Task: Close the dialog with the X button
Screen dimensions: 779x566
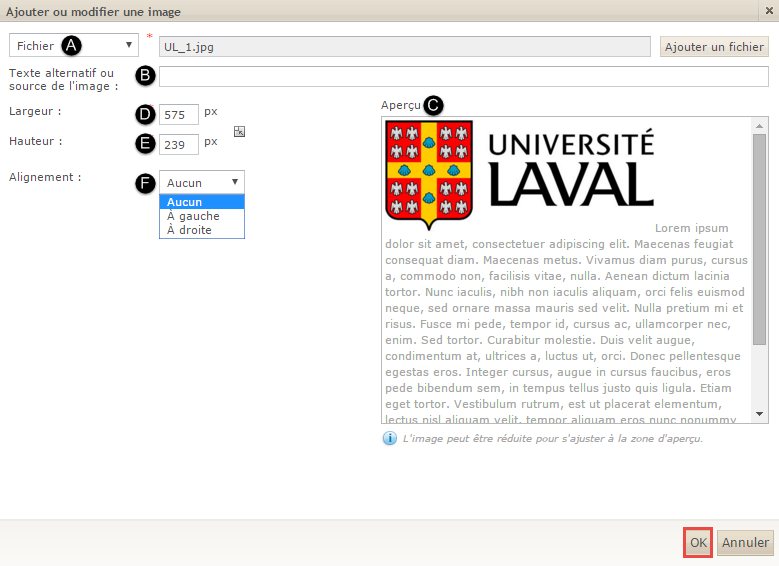Action: point(769,10)
